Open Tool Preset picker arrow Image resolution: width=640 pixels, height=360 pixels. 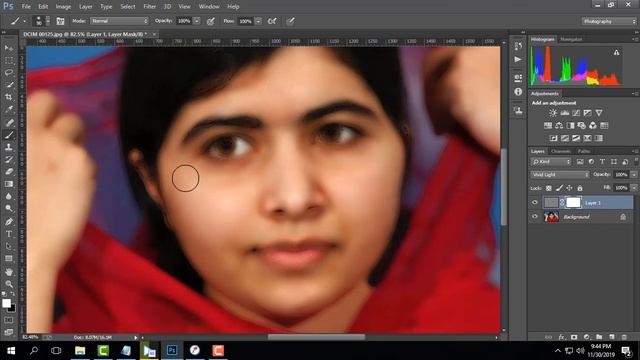click(24, 21)
